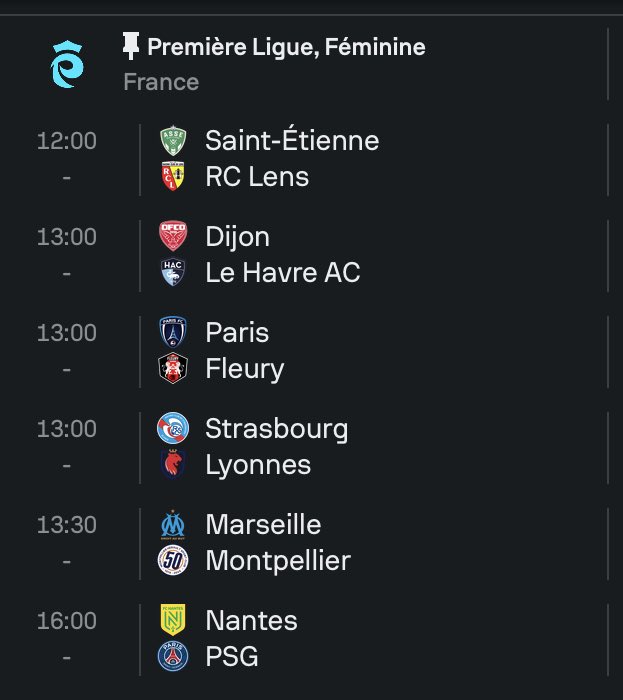Select the 13:30 Marseille kickoff time
Screen dimensions: 623x700
point(67,525)
